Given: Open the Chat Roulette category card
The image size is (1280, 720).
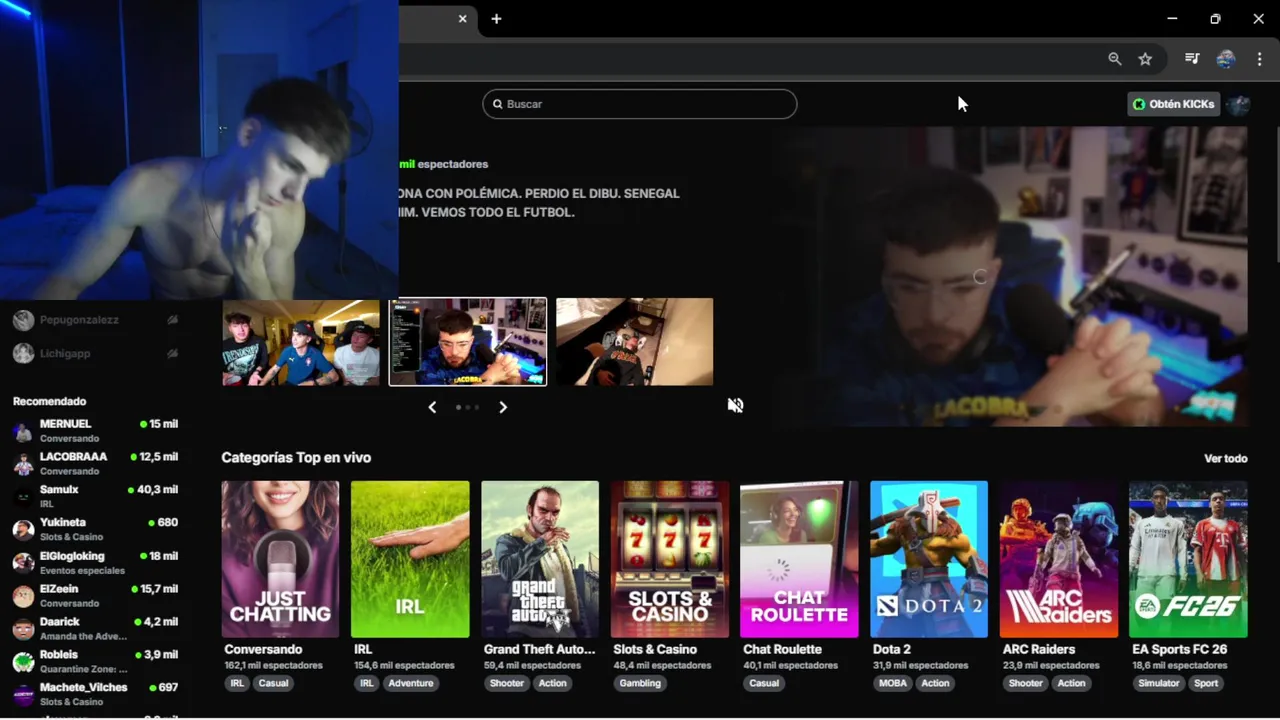Looking at the screenshot, I should [x=799, y=559].
